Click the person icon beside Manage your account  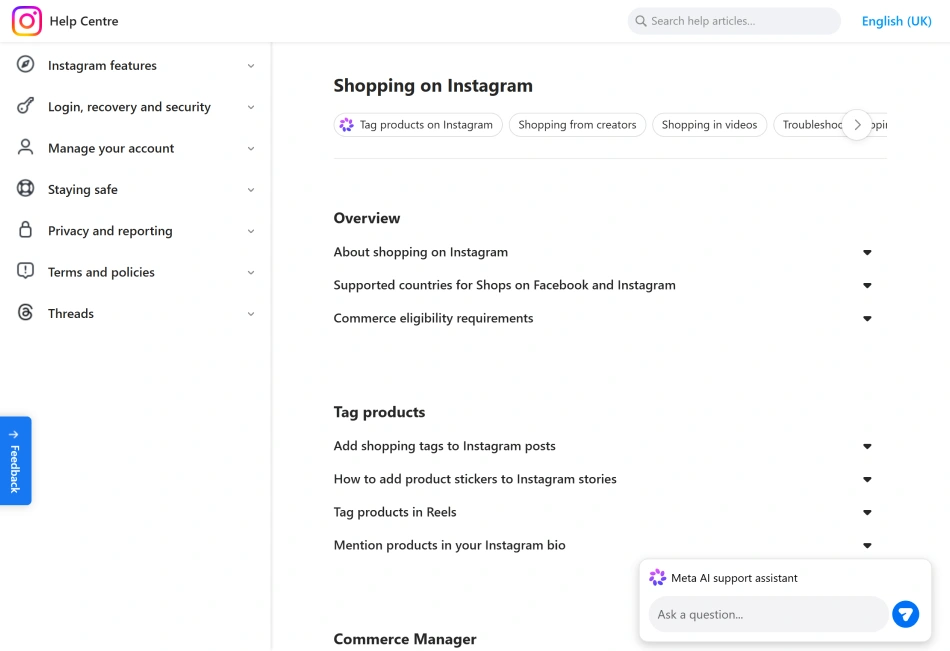point(25,147)
